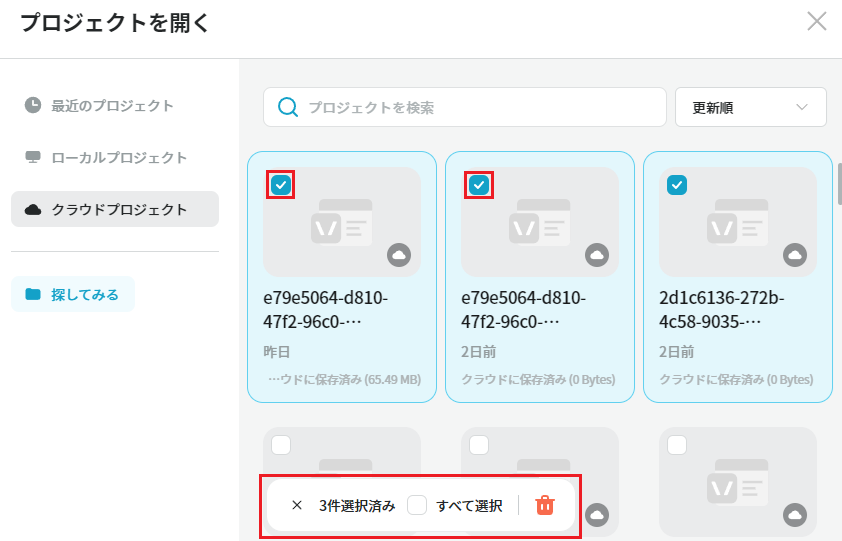Screen dimensions: 842x541
Task: Click the red trash delete icon
Action: pos(545,506)
